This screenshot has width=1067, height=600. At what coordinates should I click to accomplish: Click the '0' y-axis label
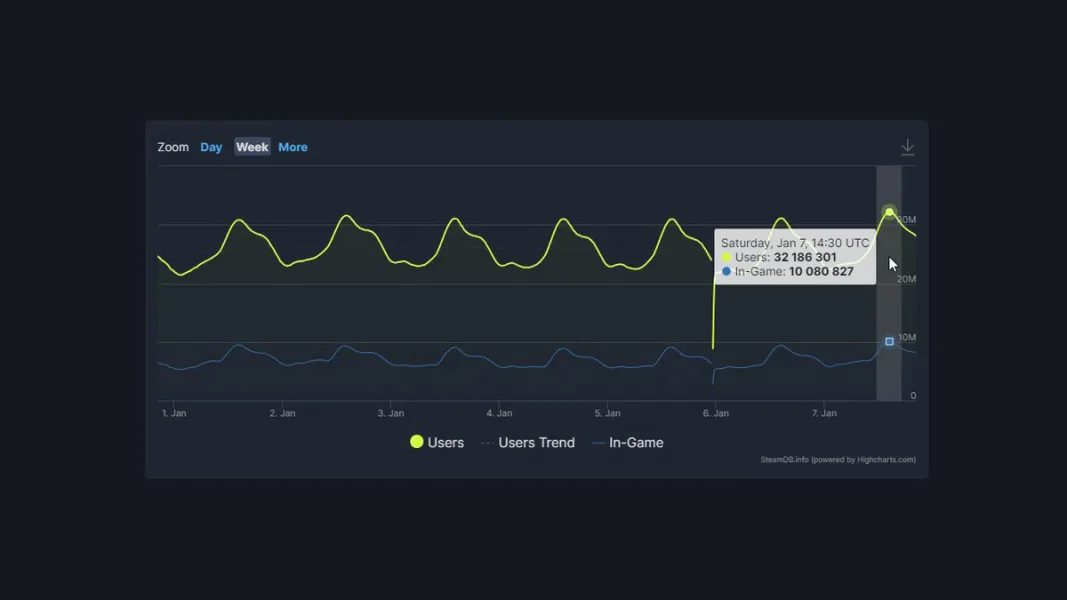(x=913, y=396)
